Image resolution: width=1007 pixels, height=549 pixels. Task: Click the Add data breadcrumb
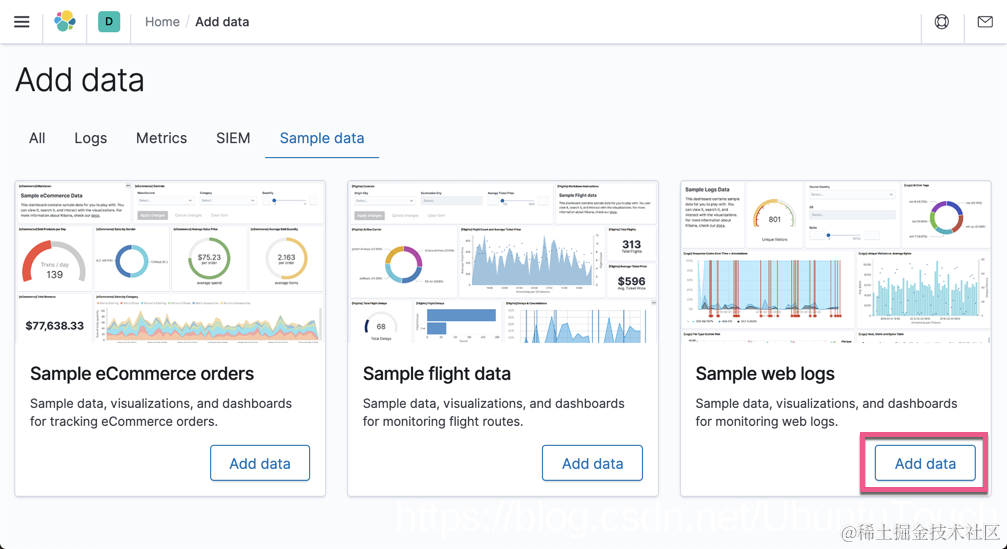point(222,22)
